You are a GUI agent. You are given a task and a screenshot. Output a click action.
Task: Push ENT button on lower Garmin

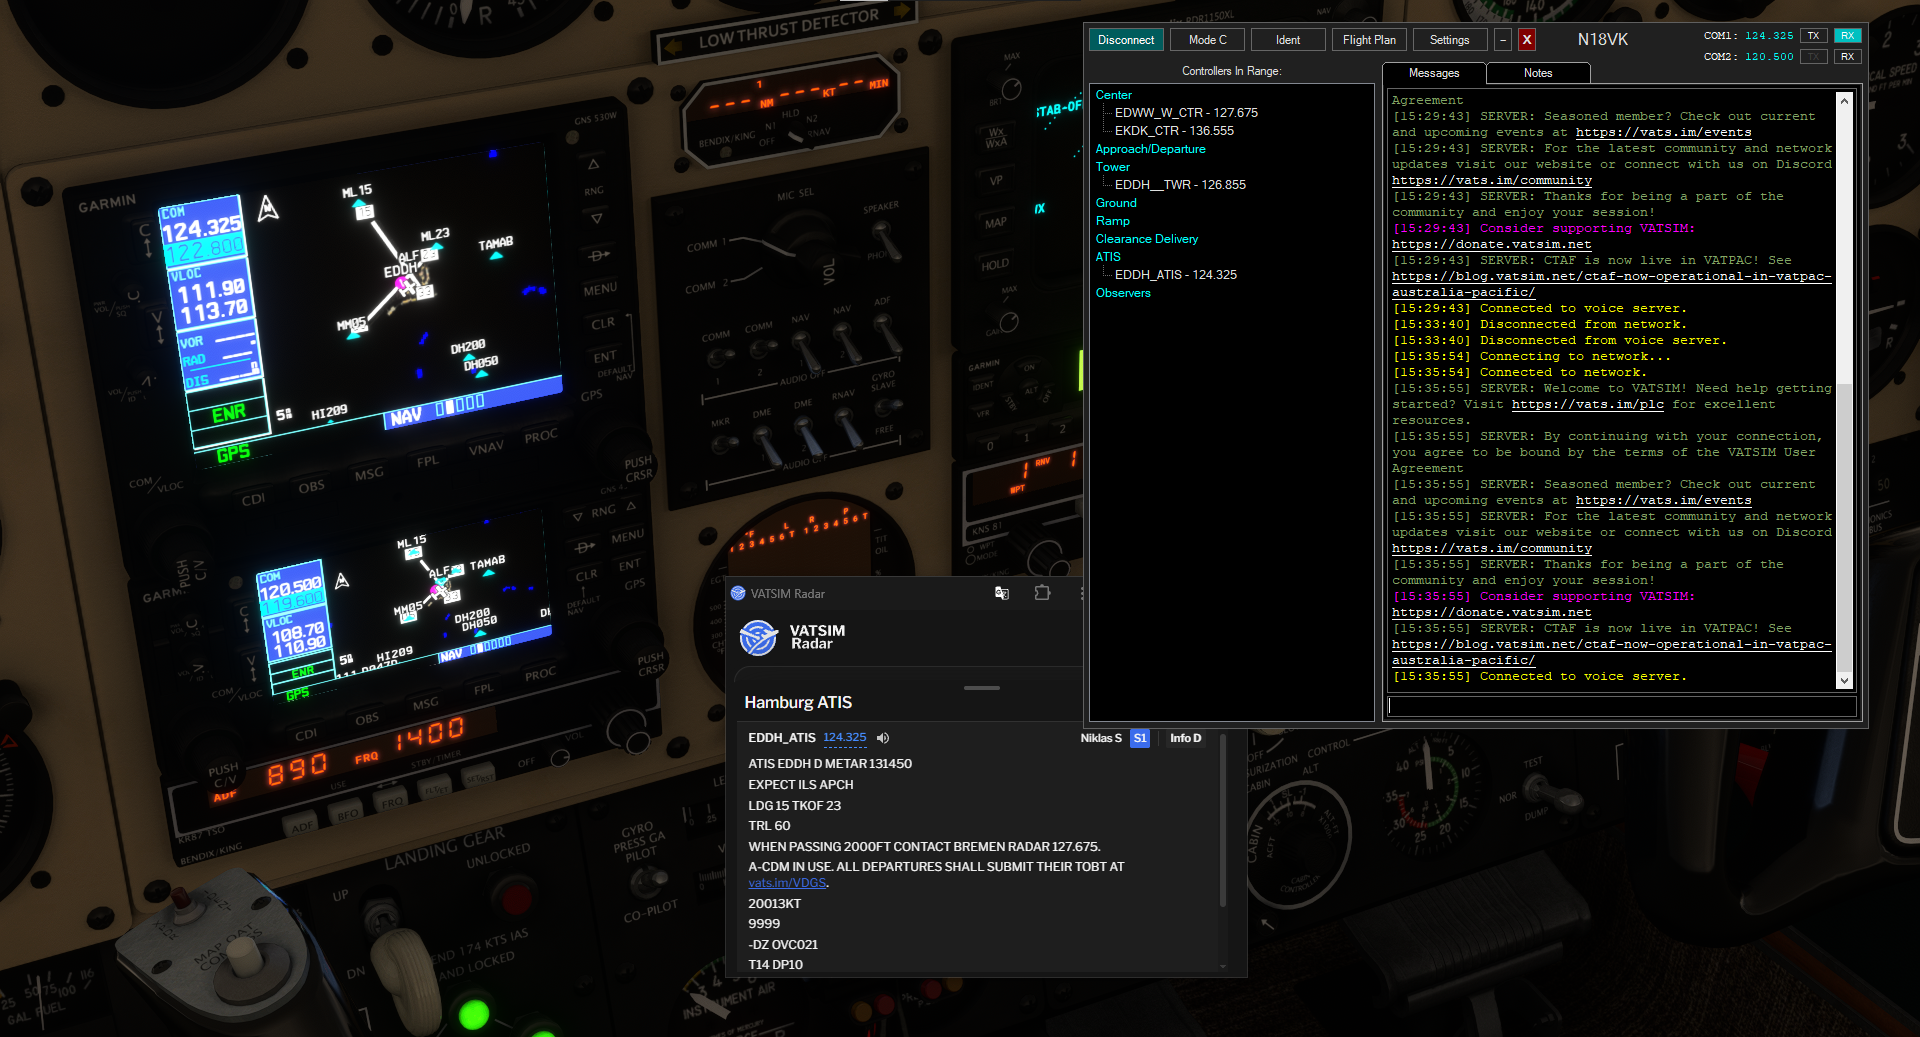pyautogui.click(x=629, y=565)
